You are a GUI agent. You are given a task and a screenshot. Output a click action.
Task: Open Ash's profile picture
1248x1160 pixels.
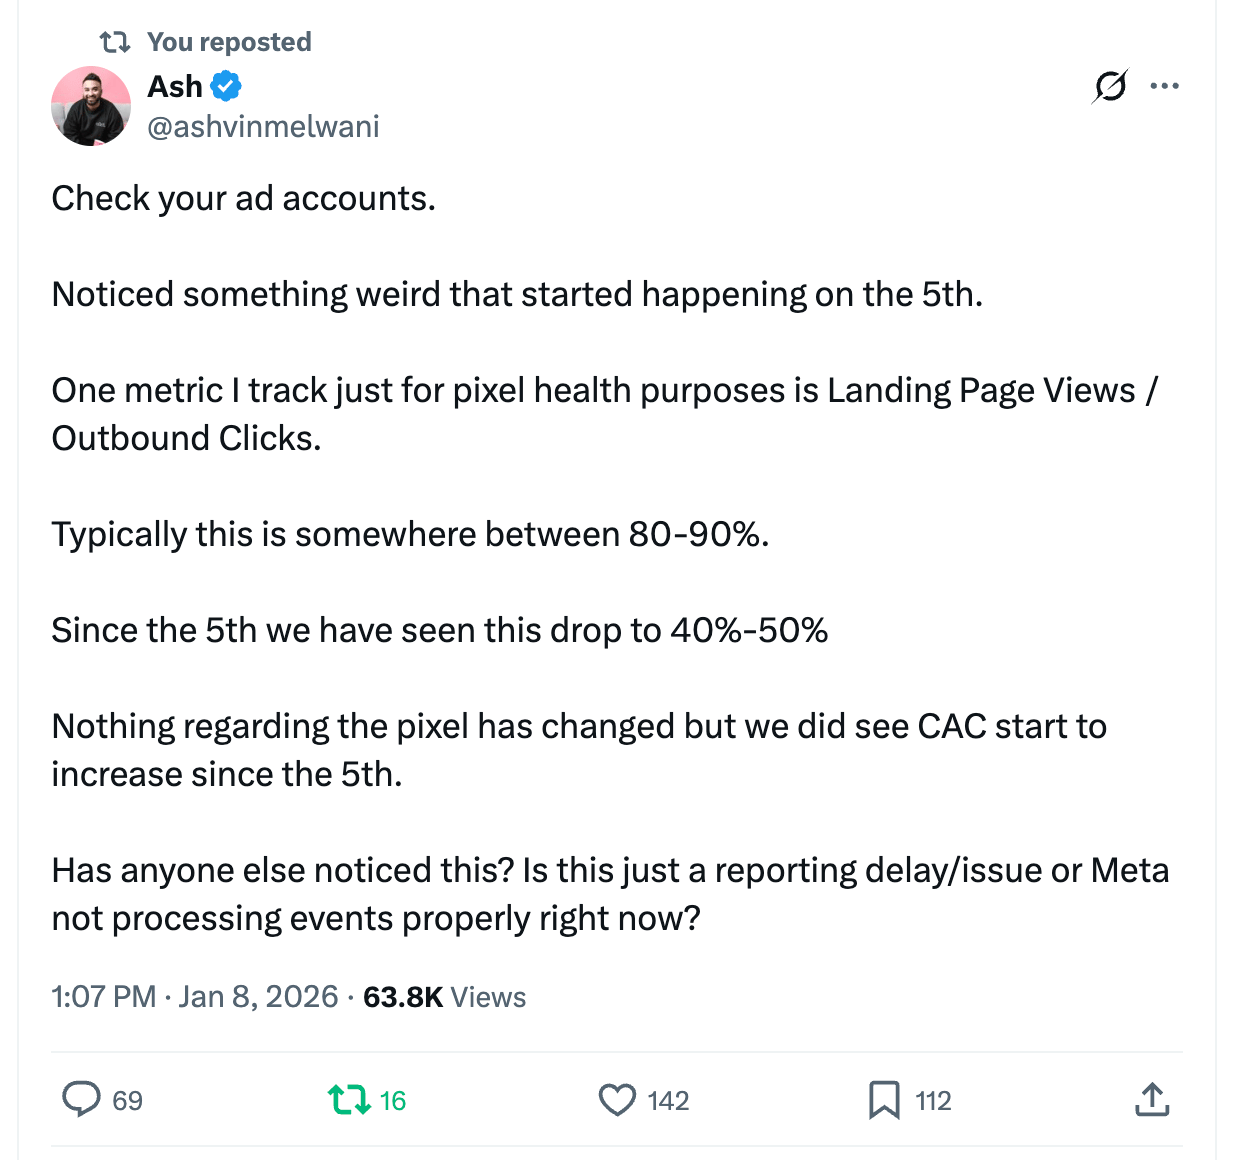(91, 106)
